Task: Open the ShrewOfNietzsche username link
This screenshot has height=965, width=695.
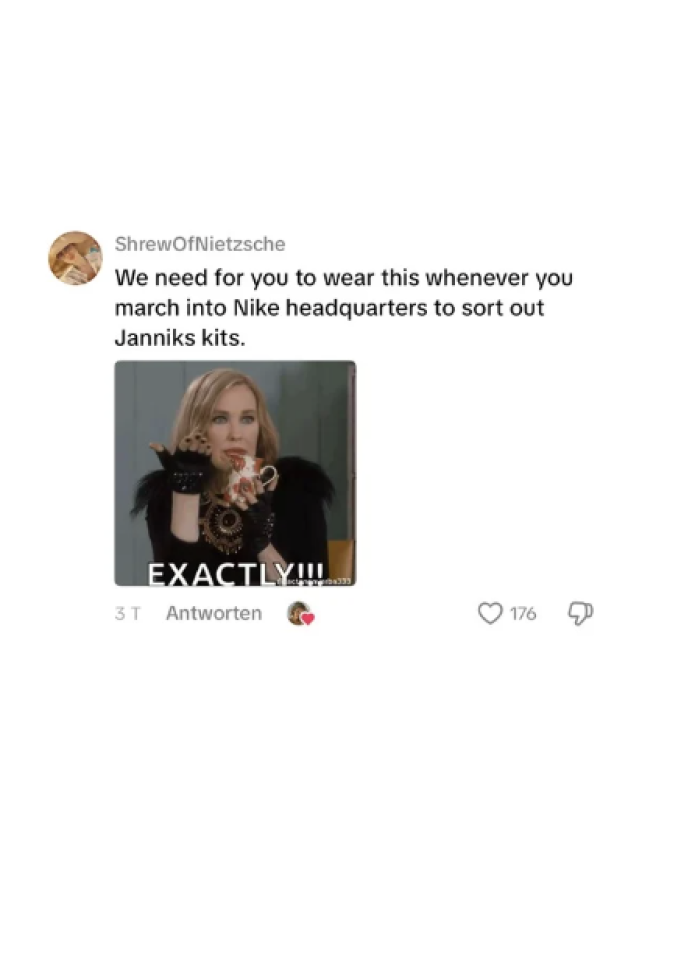Action: [200, 244]
